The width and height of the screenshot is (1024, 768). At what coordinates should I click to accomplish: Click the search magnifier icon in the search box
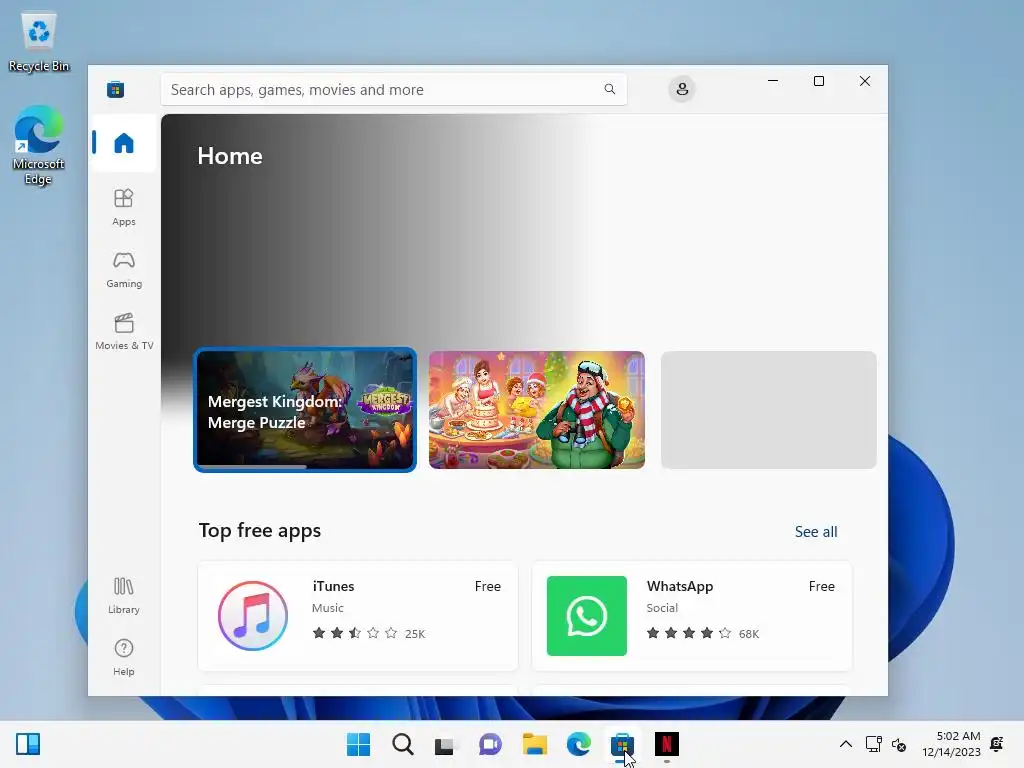coord(609,89)
